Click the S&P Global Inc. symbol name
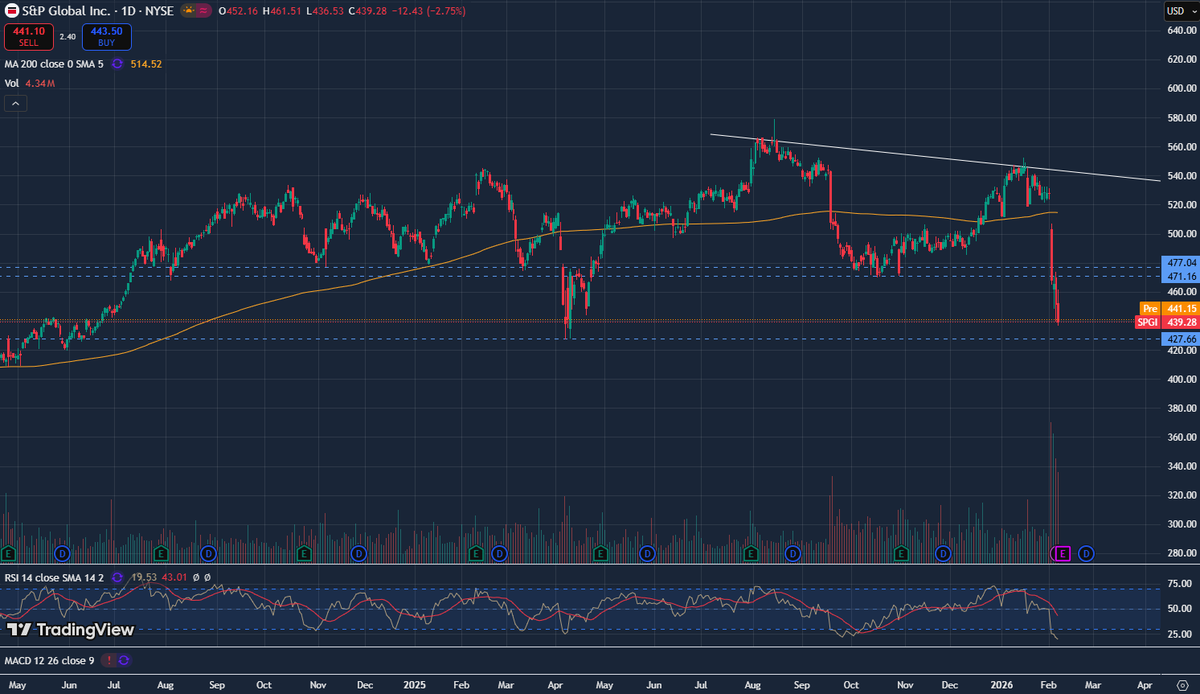The image size is (1200, 694). click(65, 10)
